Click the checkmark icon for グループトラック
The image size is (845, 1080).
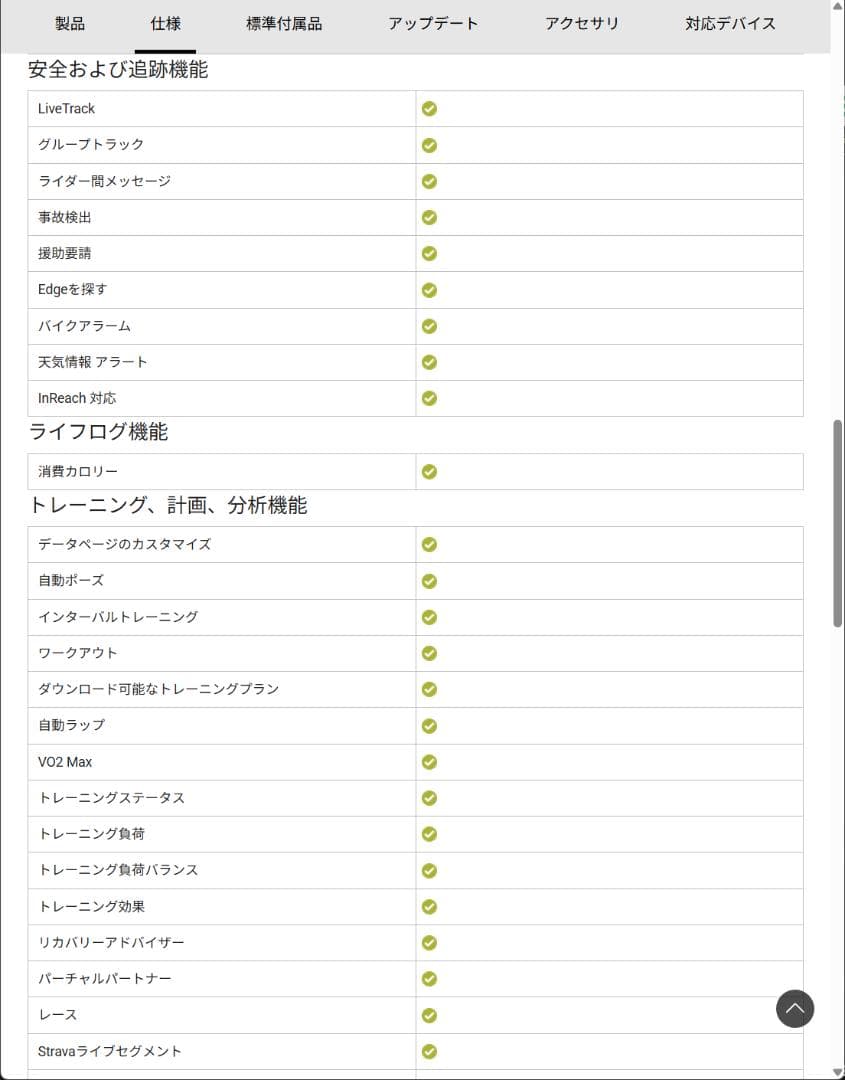[429, 144]
